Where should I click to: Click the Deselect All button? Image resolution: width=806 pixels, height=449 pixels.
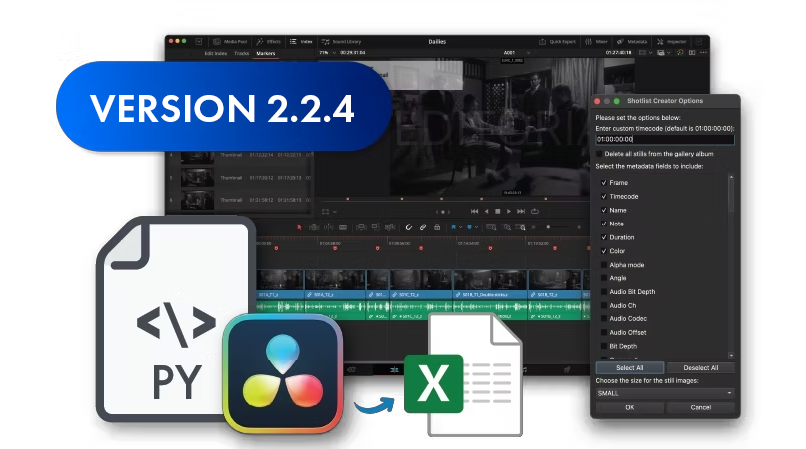coord(701,368)
